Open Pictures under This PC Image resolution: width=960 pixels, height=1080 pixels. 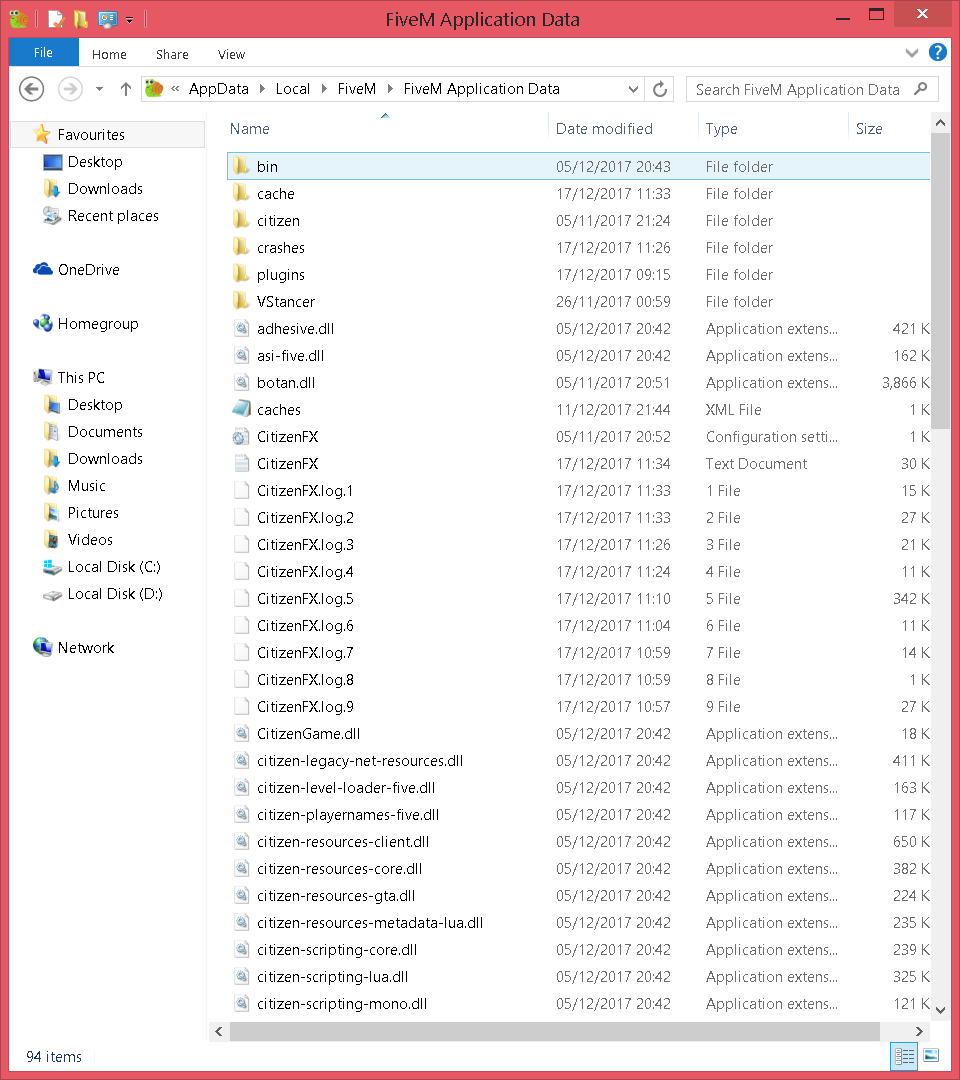click(81, 512)
